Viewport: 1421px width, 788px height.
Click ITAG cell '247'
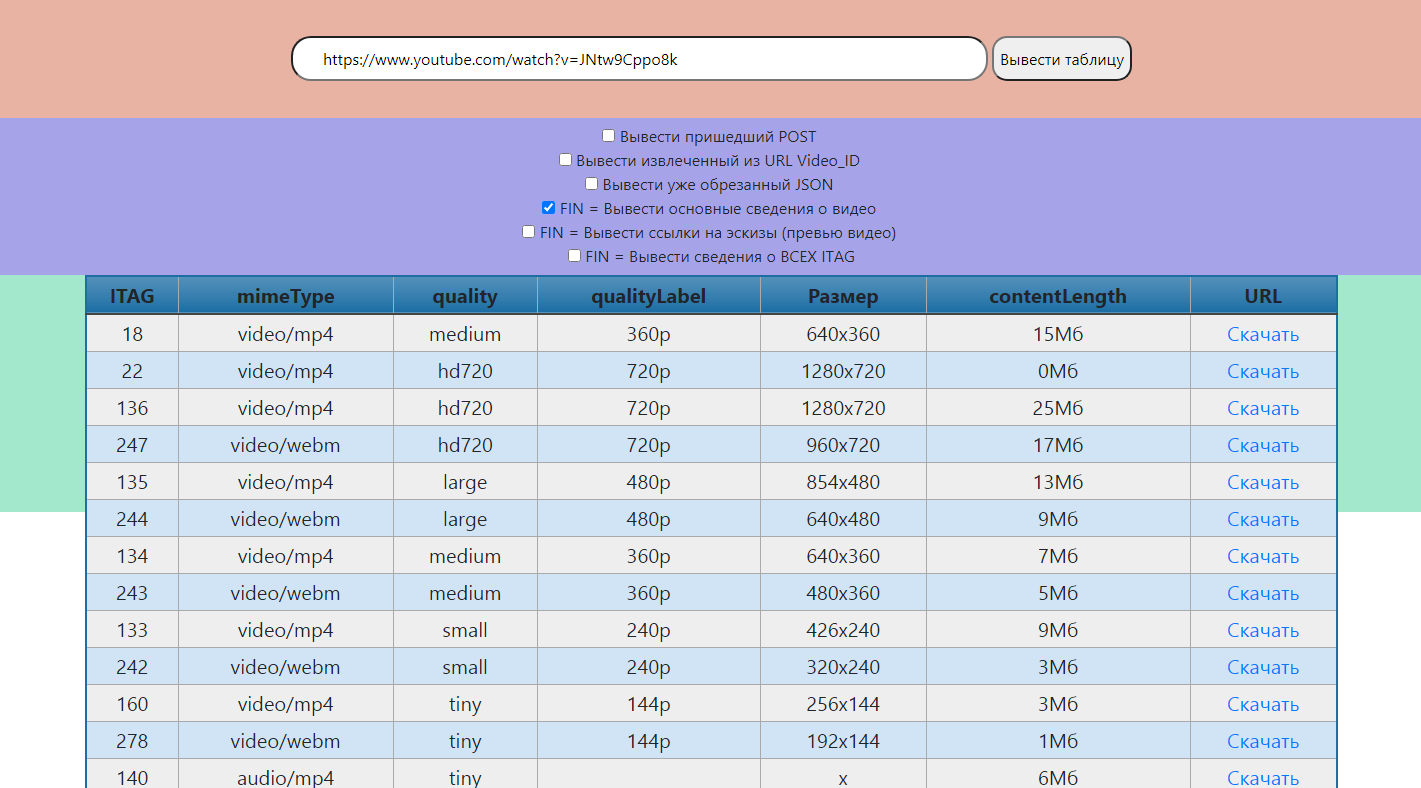[x=132, y=445]
